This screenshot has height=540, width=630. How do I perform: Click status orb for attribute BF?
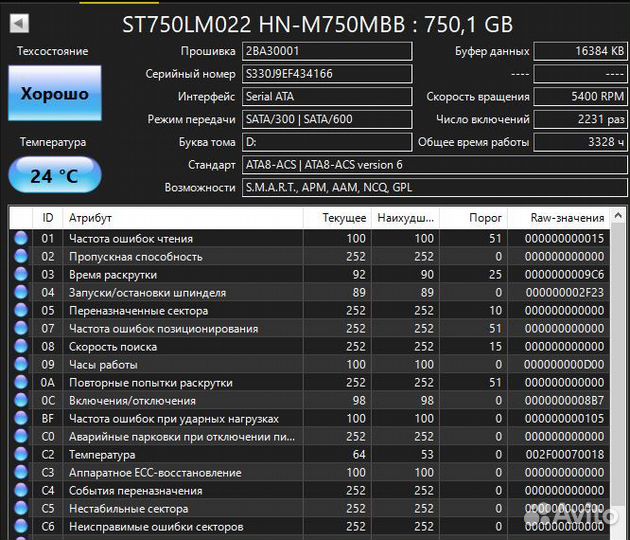pyautogui.click(x=21, y=418)
